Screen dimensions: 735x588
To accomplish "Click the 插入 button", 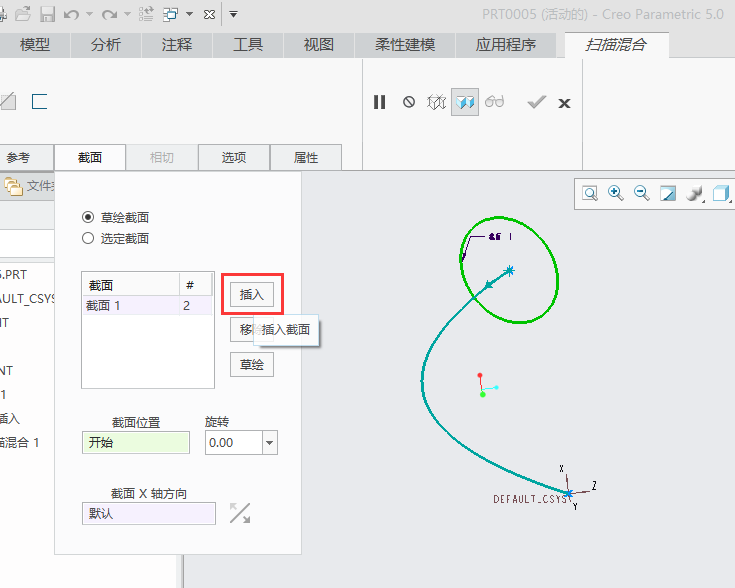I will click(x=252, y=294).
